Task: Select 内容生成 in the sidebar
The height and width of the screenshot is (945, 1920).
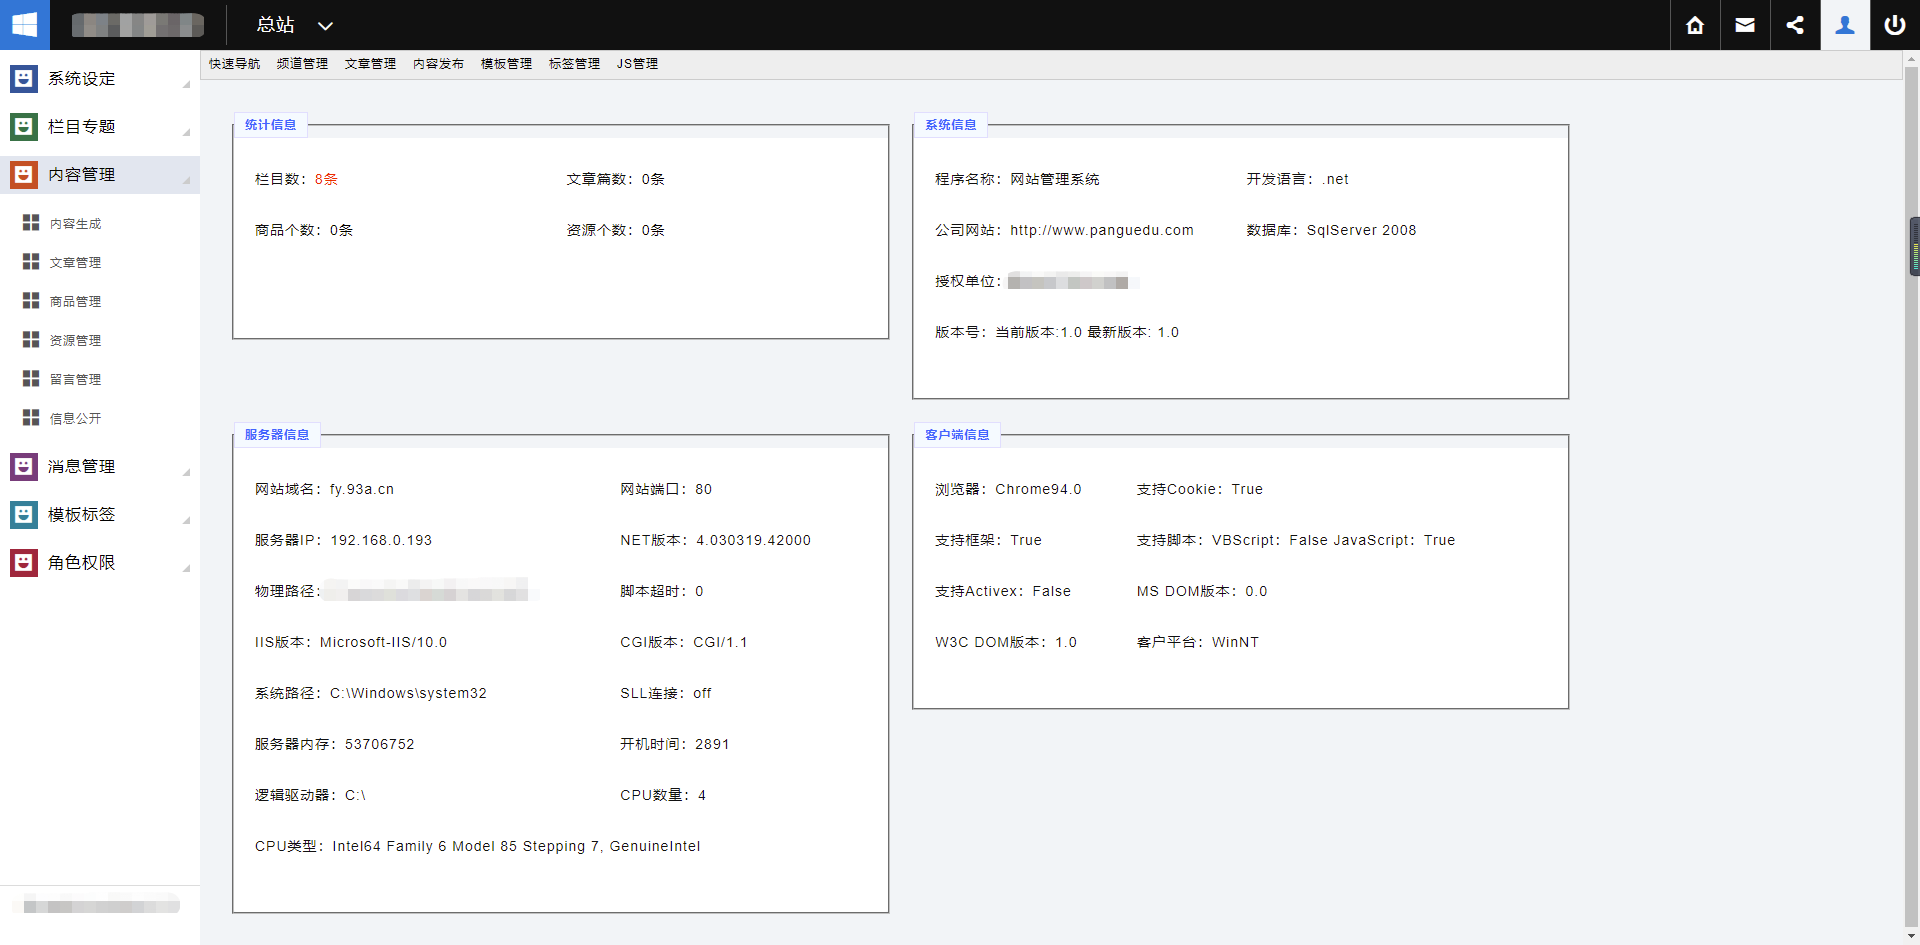Action: 76,224
